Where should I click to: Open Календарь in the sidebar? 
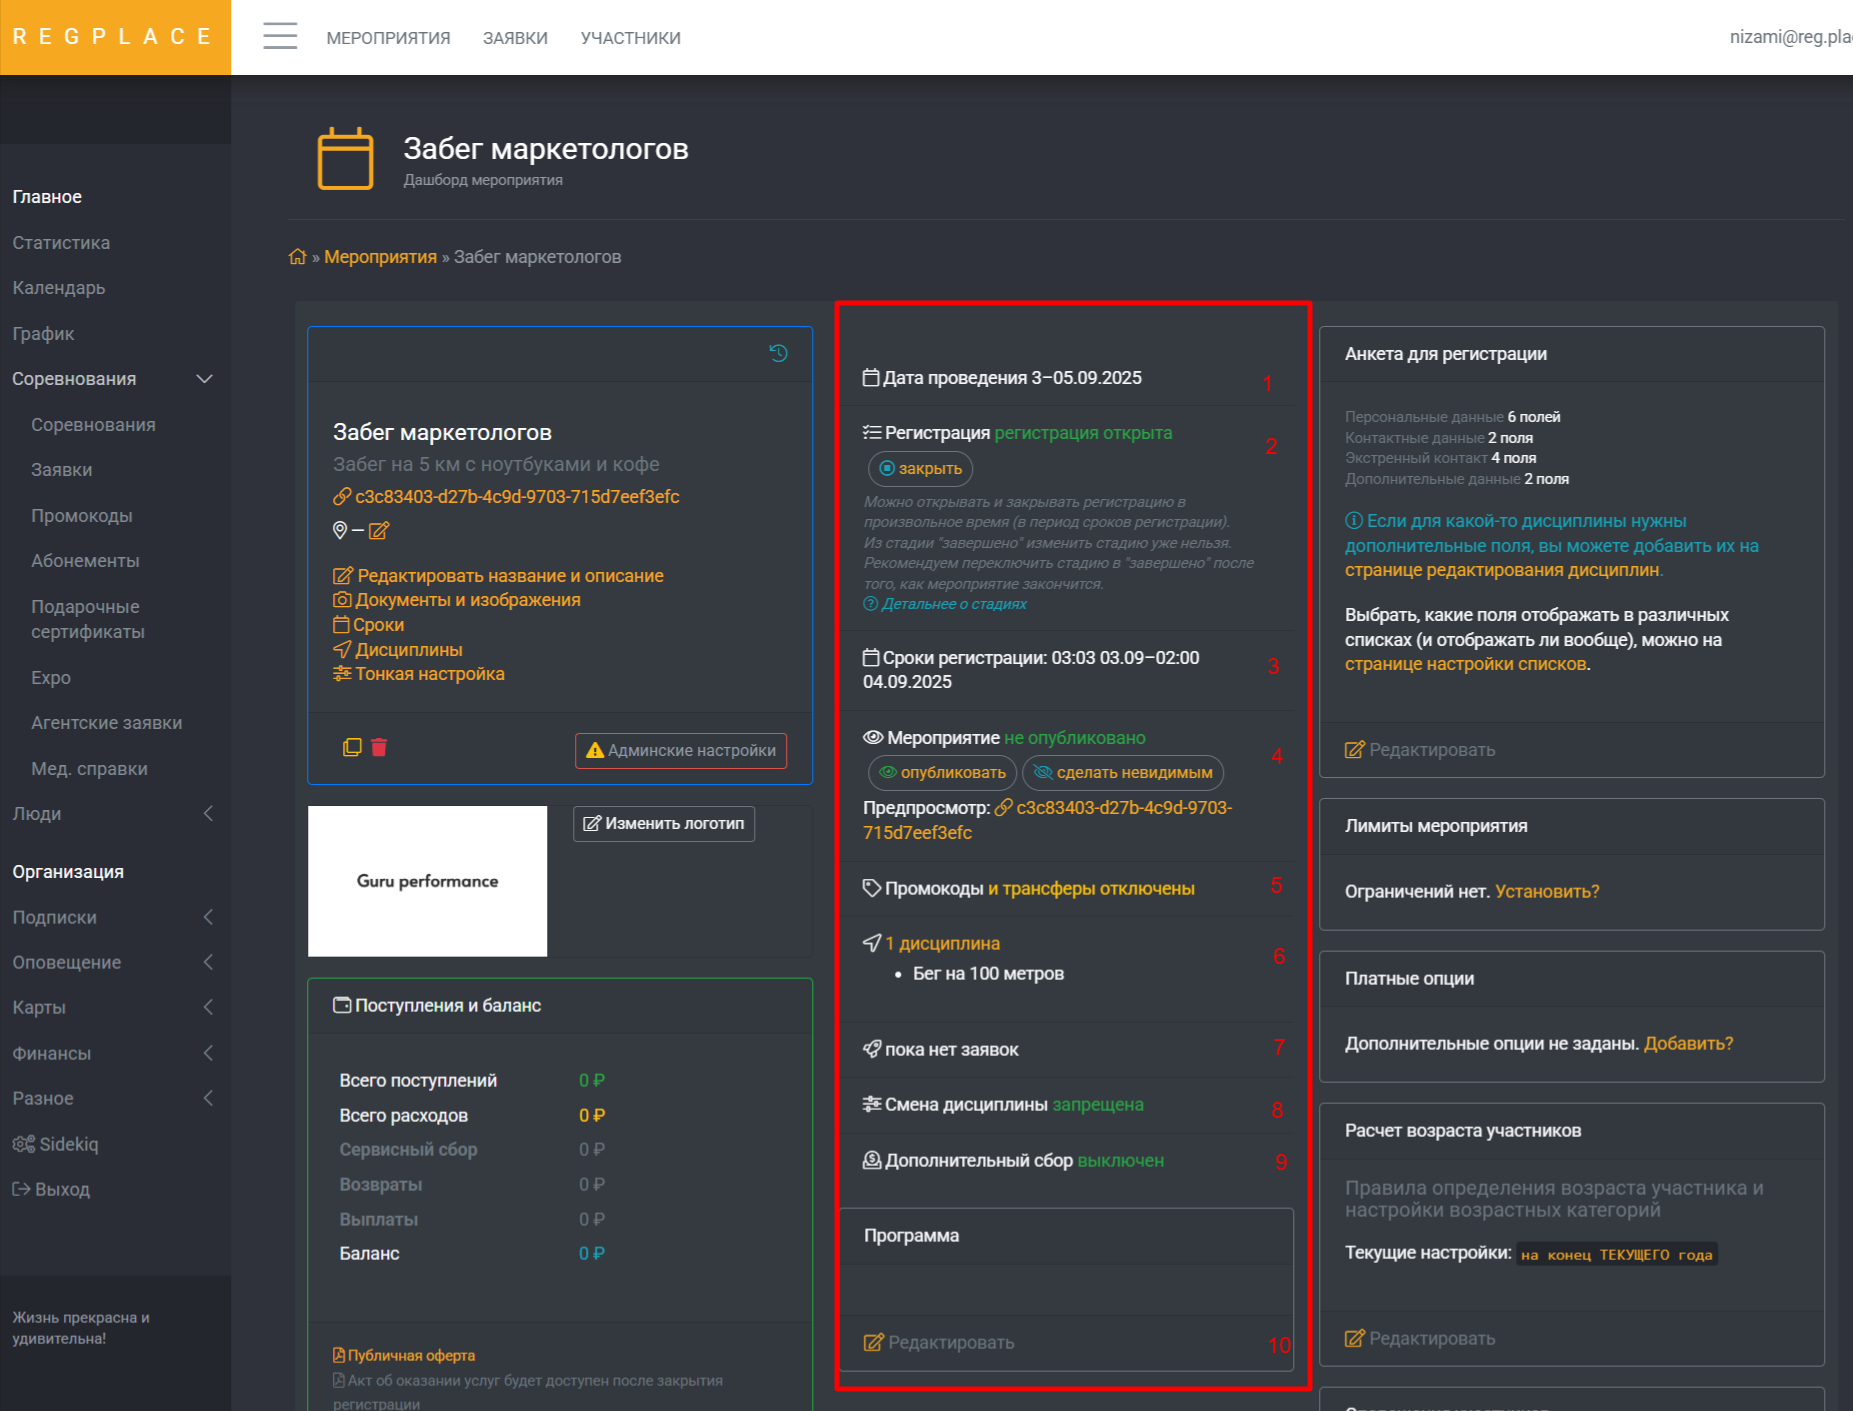(x=59, y=288)
